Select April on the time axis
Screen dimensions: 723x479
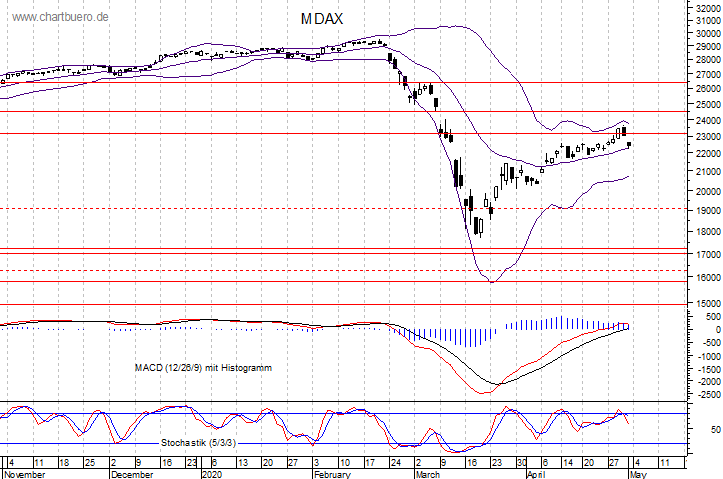[537, 474]
